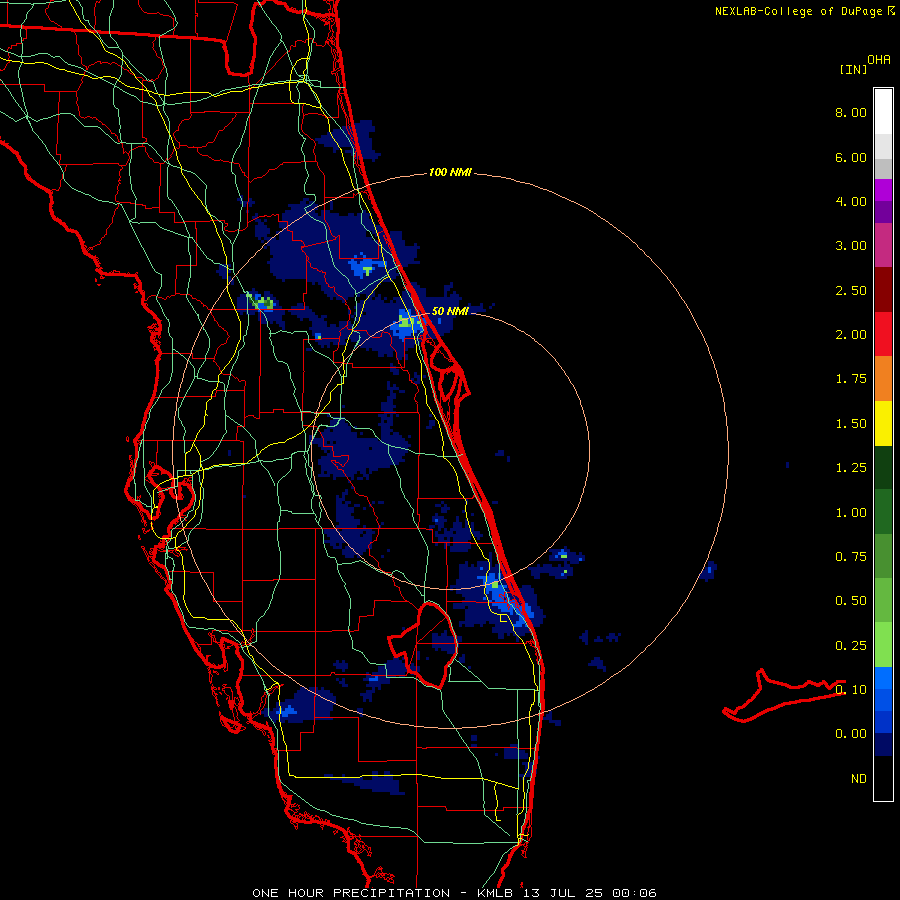Click the 0.10 legend value
Screen dimensions: 900x900
(851, 690)
